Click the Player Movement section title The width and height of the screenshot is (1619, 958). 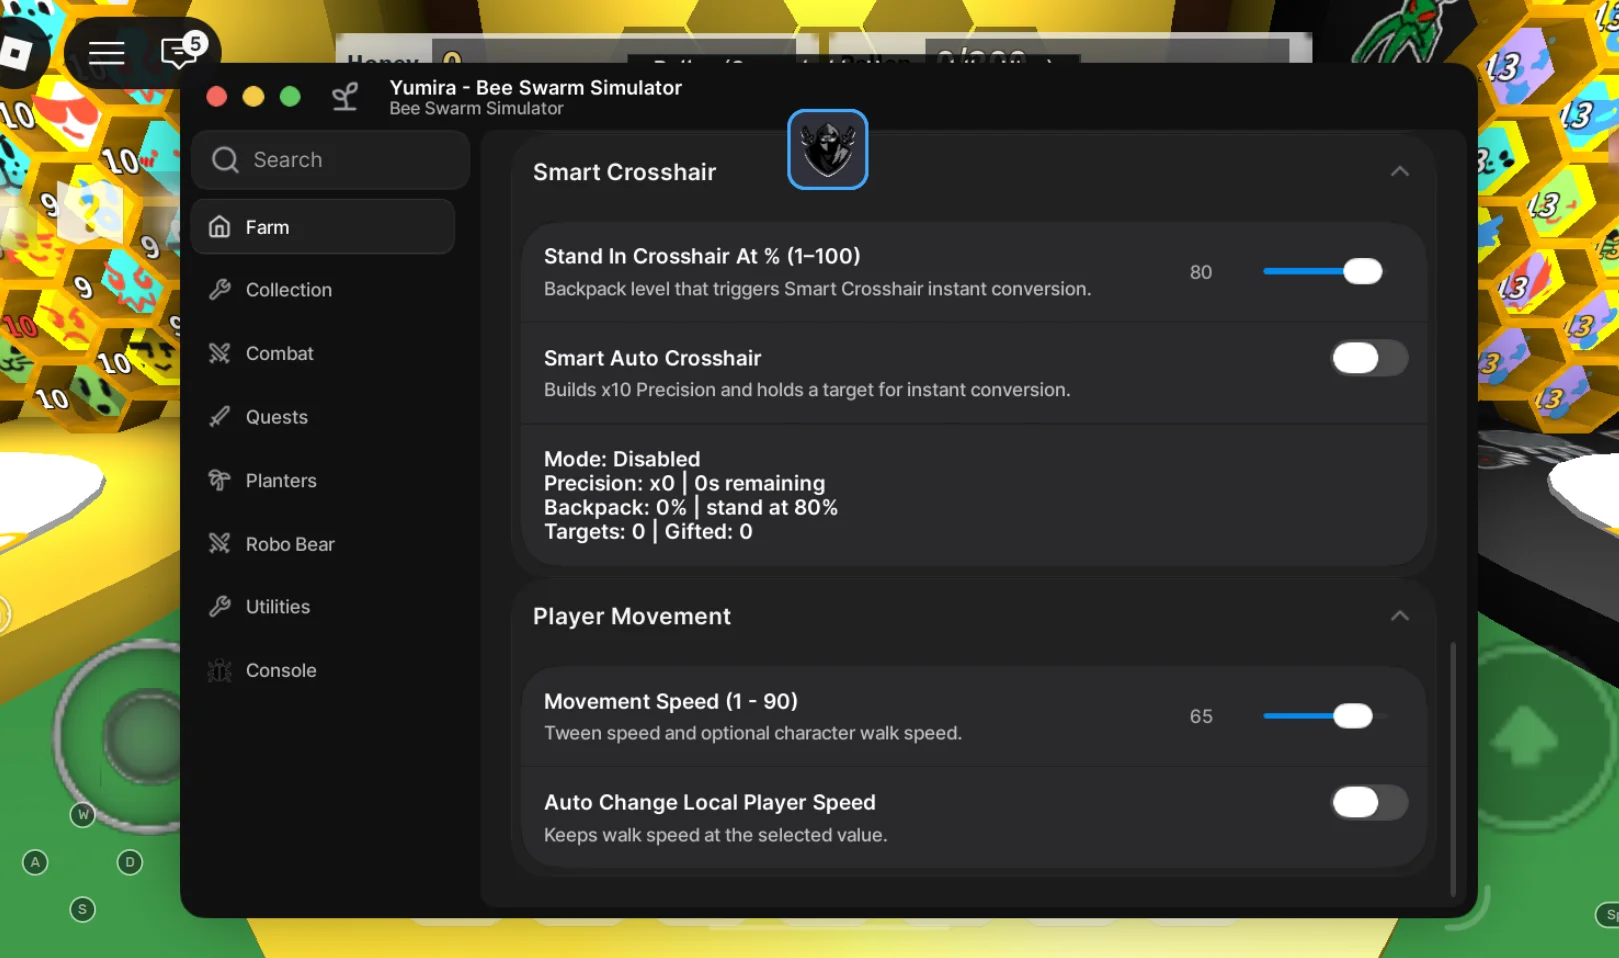click(x=632, y=616)
